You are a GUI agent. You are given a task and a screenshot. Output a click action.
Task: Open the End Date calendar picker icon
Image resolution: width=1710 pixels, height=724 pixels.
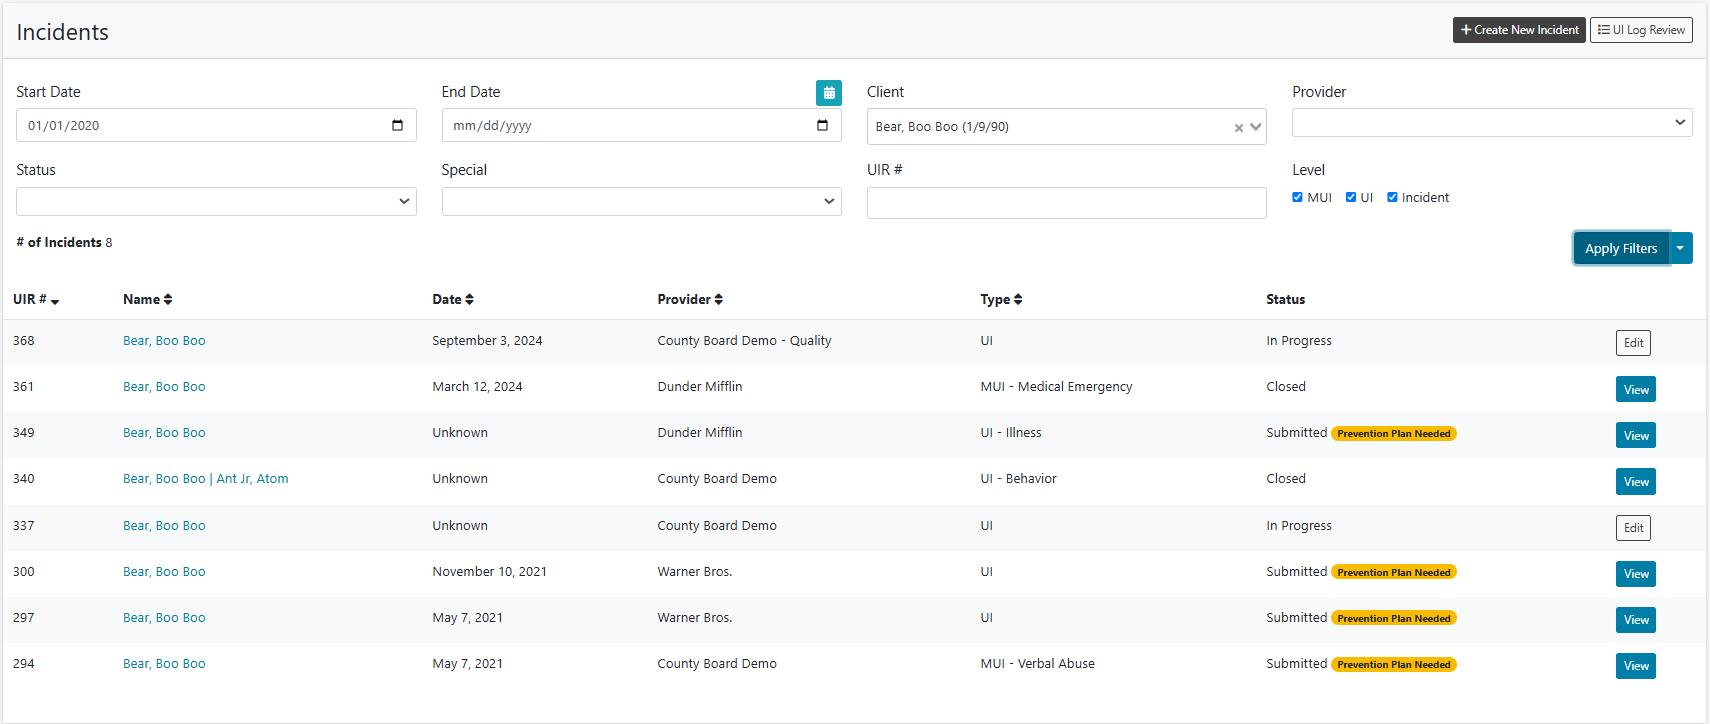coord(822,126)
